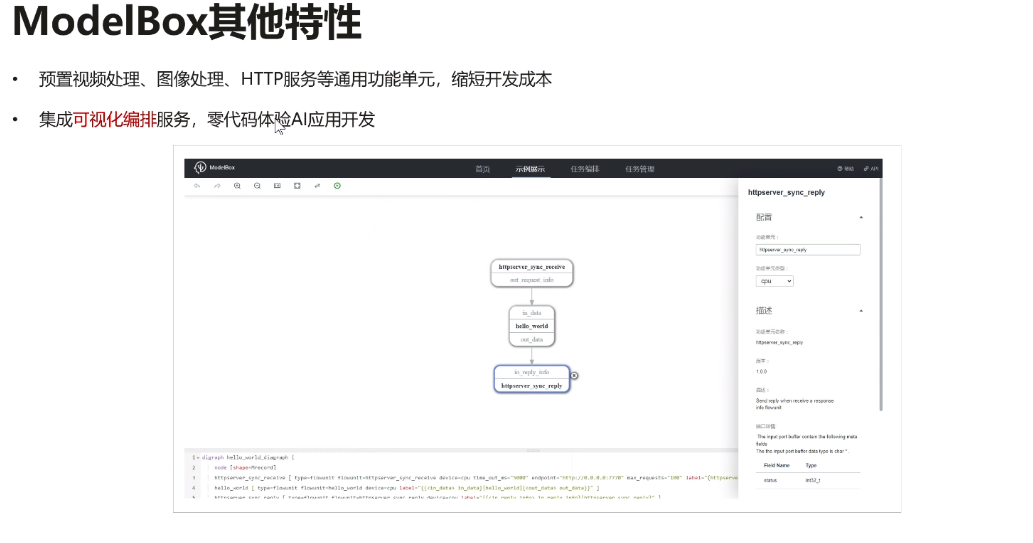Viewport: 1033px width, 543px height.
Task: Click the 'int32_t' table cell
Action: [812, 480]
